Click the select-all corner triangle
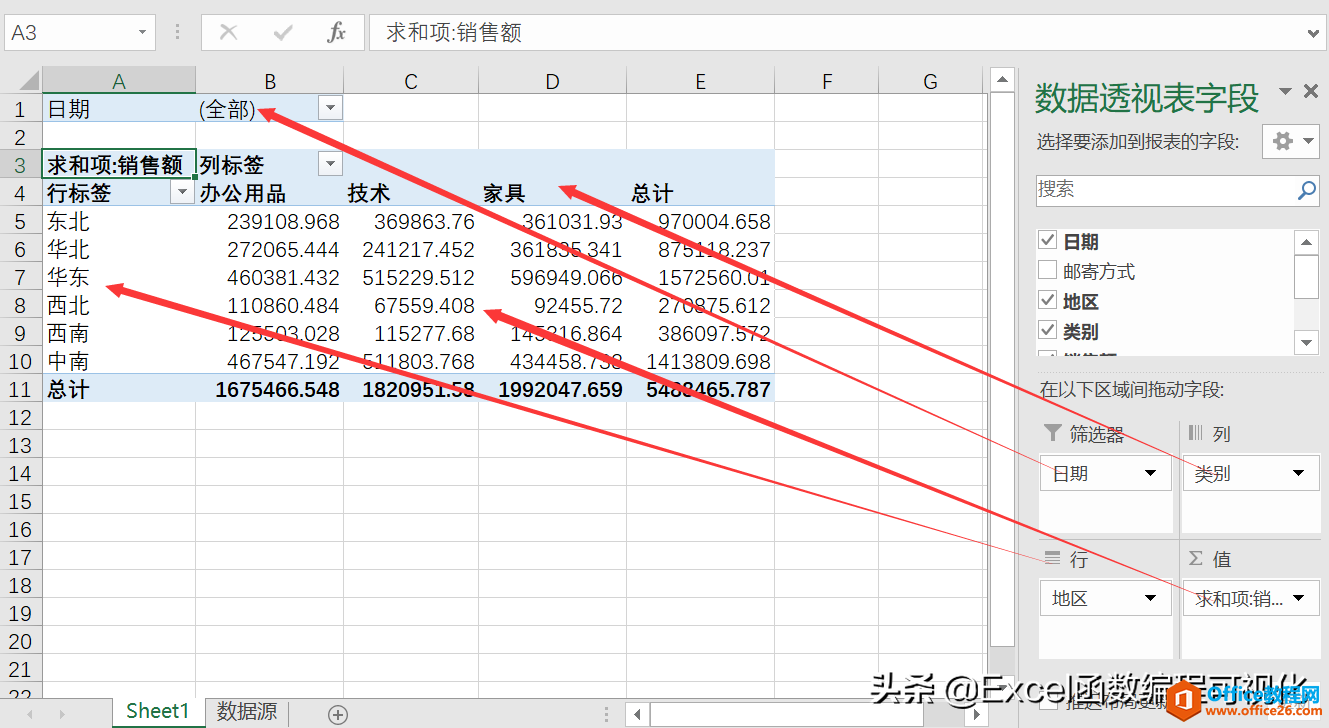 (28, 81)
